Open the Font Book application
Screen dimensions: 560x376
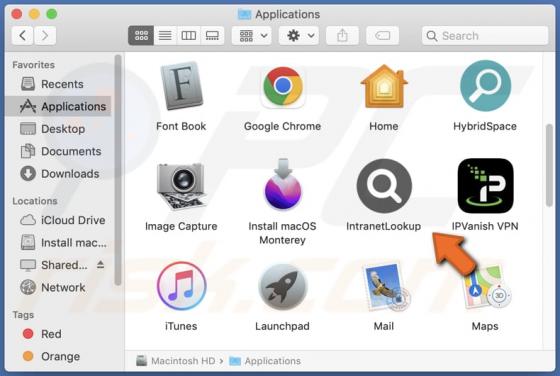click(x=181, y=86)
